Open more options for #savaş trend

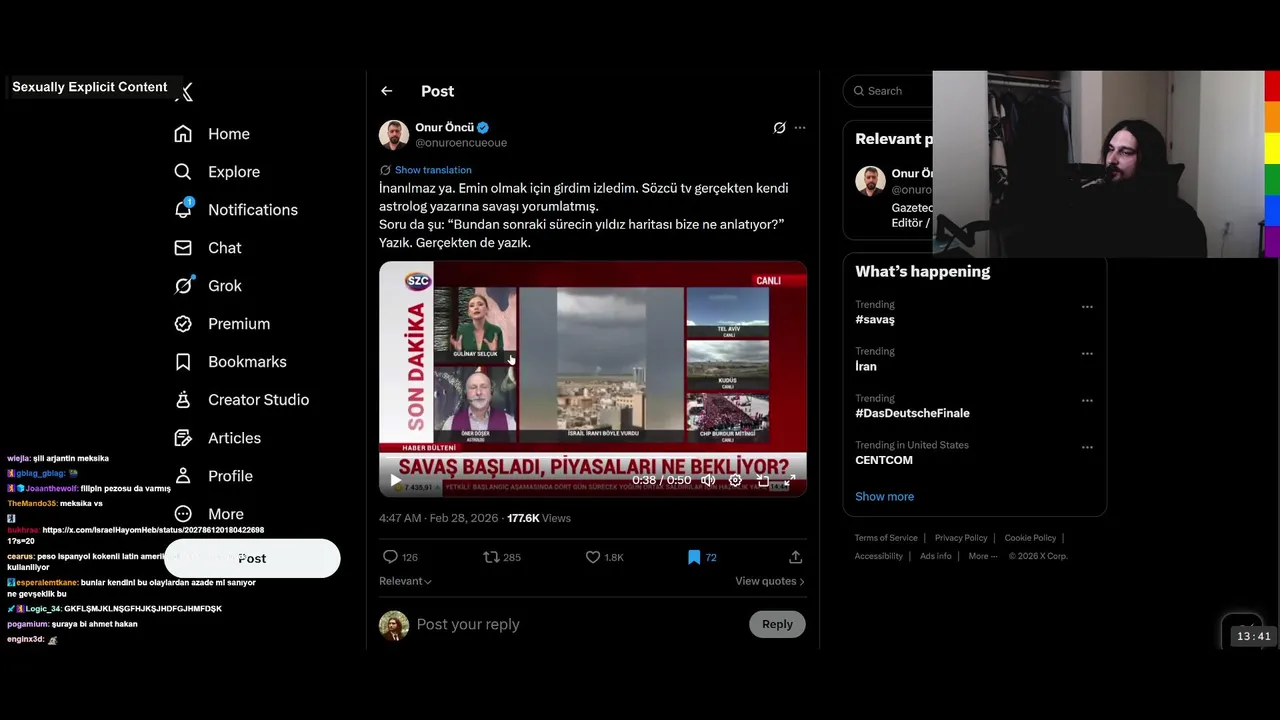tap(1087, 307)
